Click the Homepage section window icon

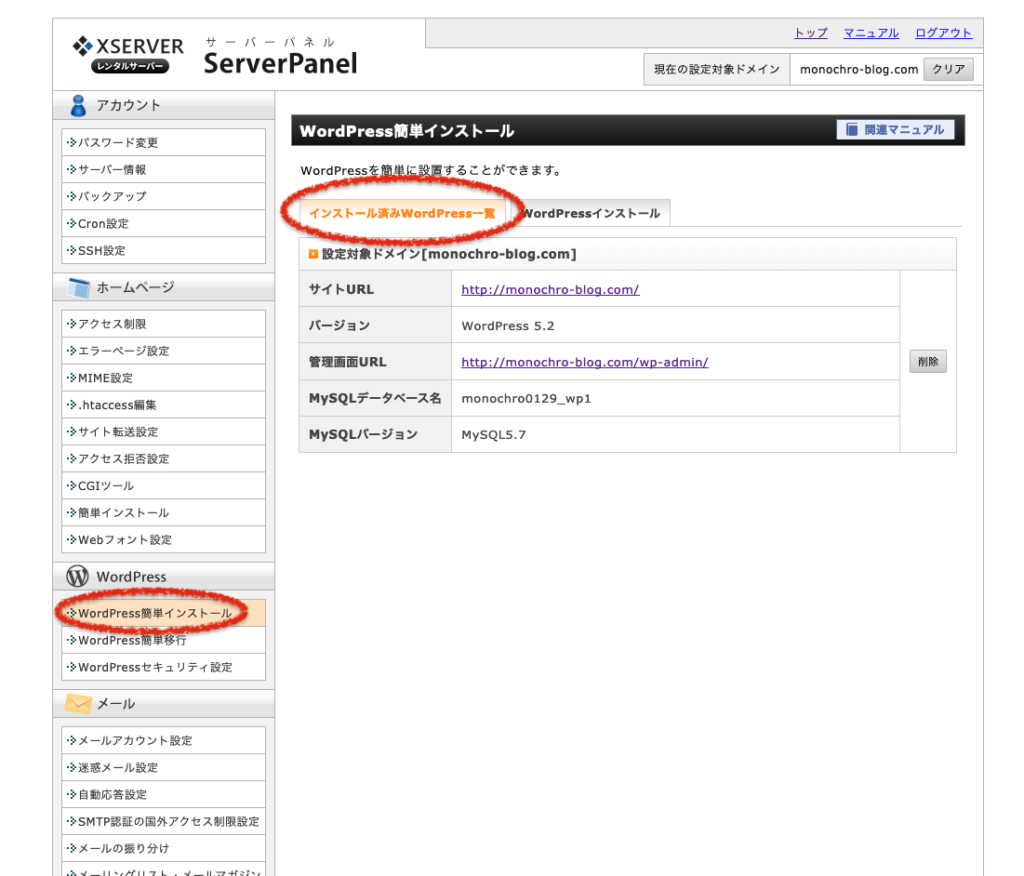click(78, 287)
